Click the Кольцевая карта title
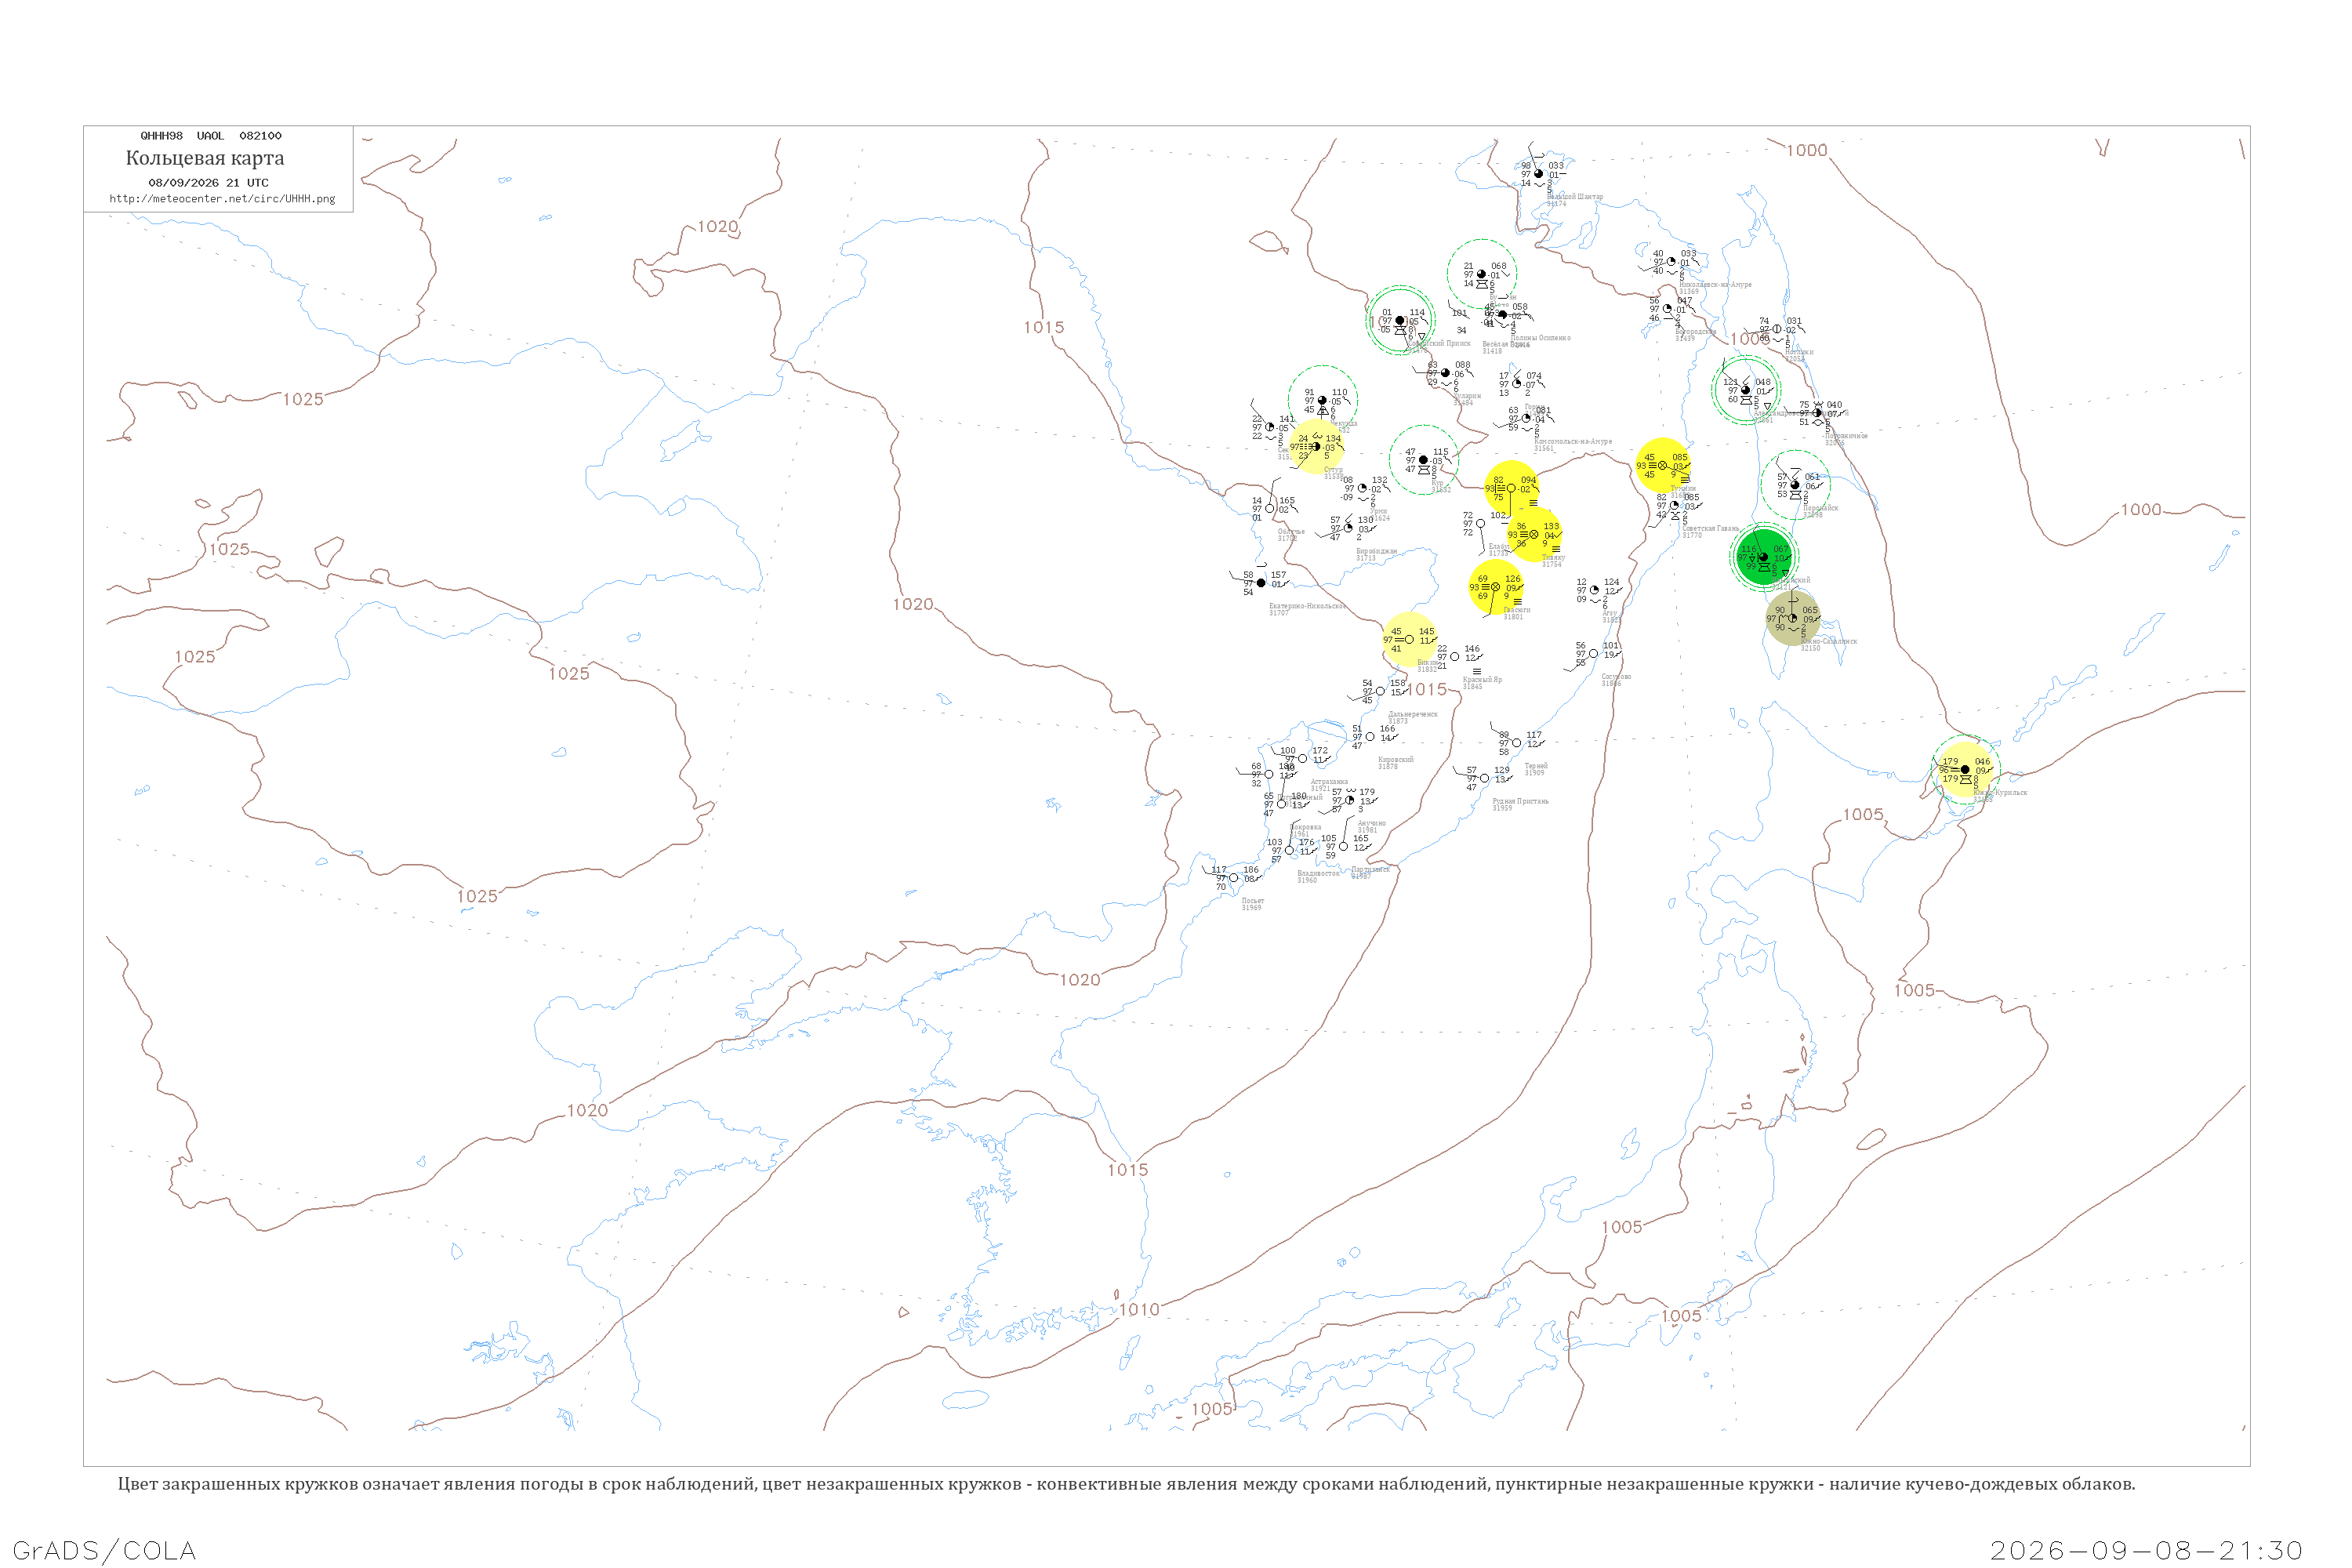Screen dimensions: 2352x1568 pyautogui.click(x=205, y=158)
